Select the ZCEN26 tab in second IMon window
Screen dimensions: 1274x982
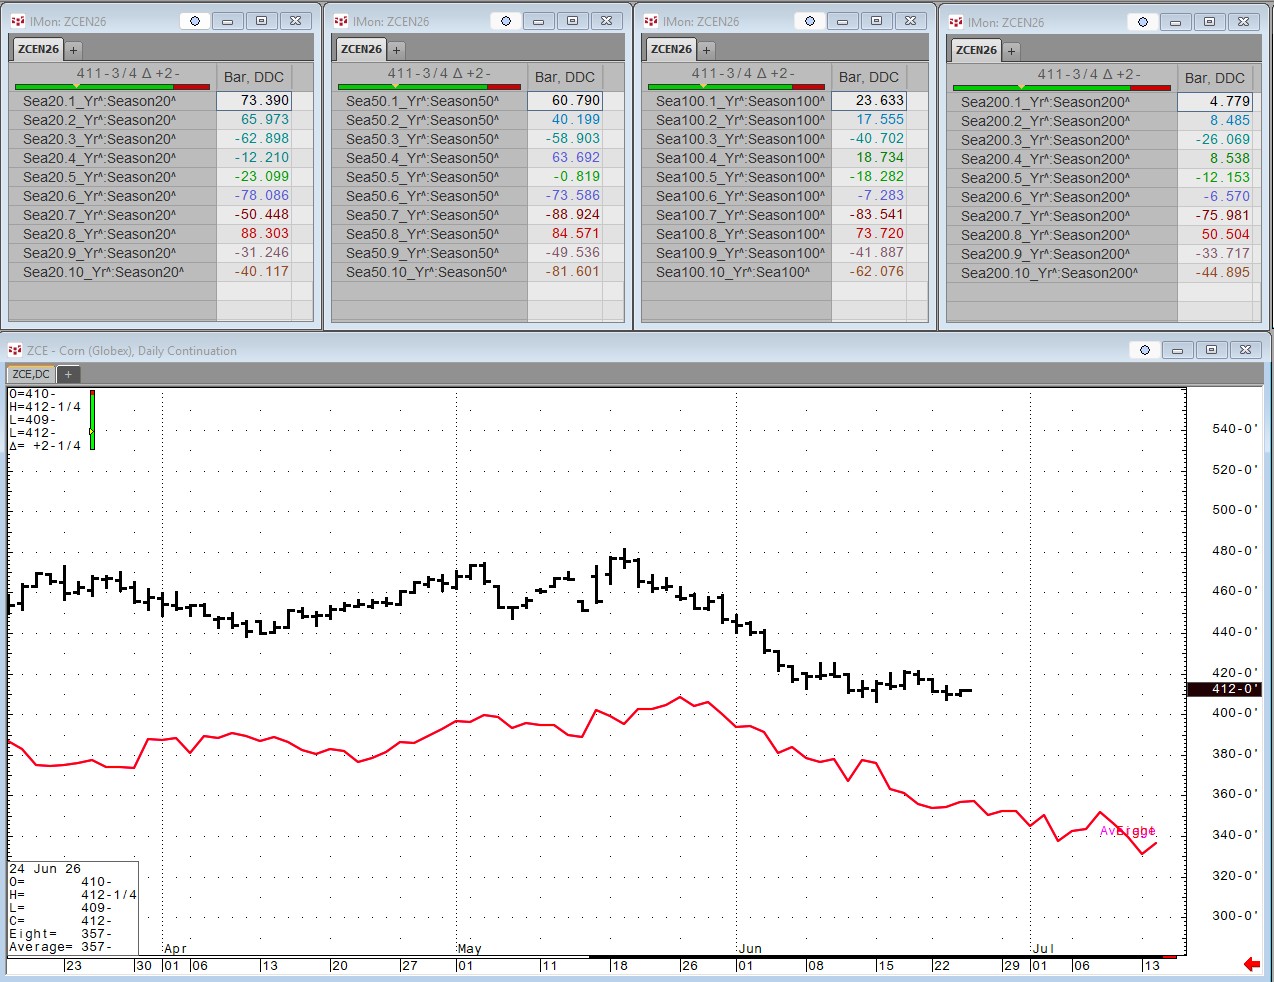(x=361, y=49)
